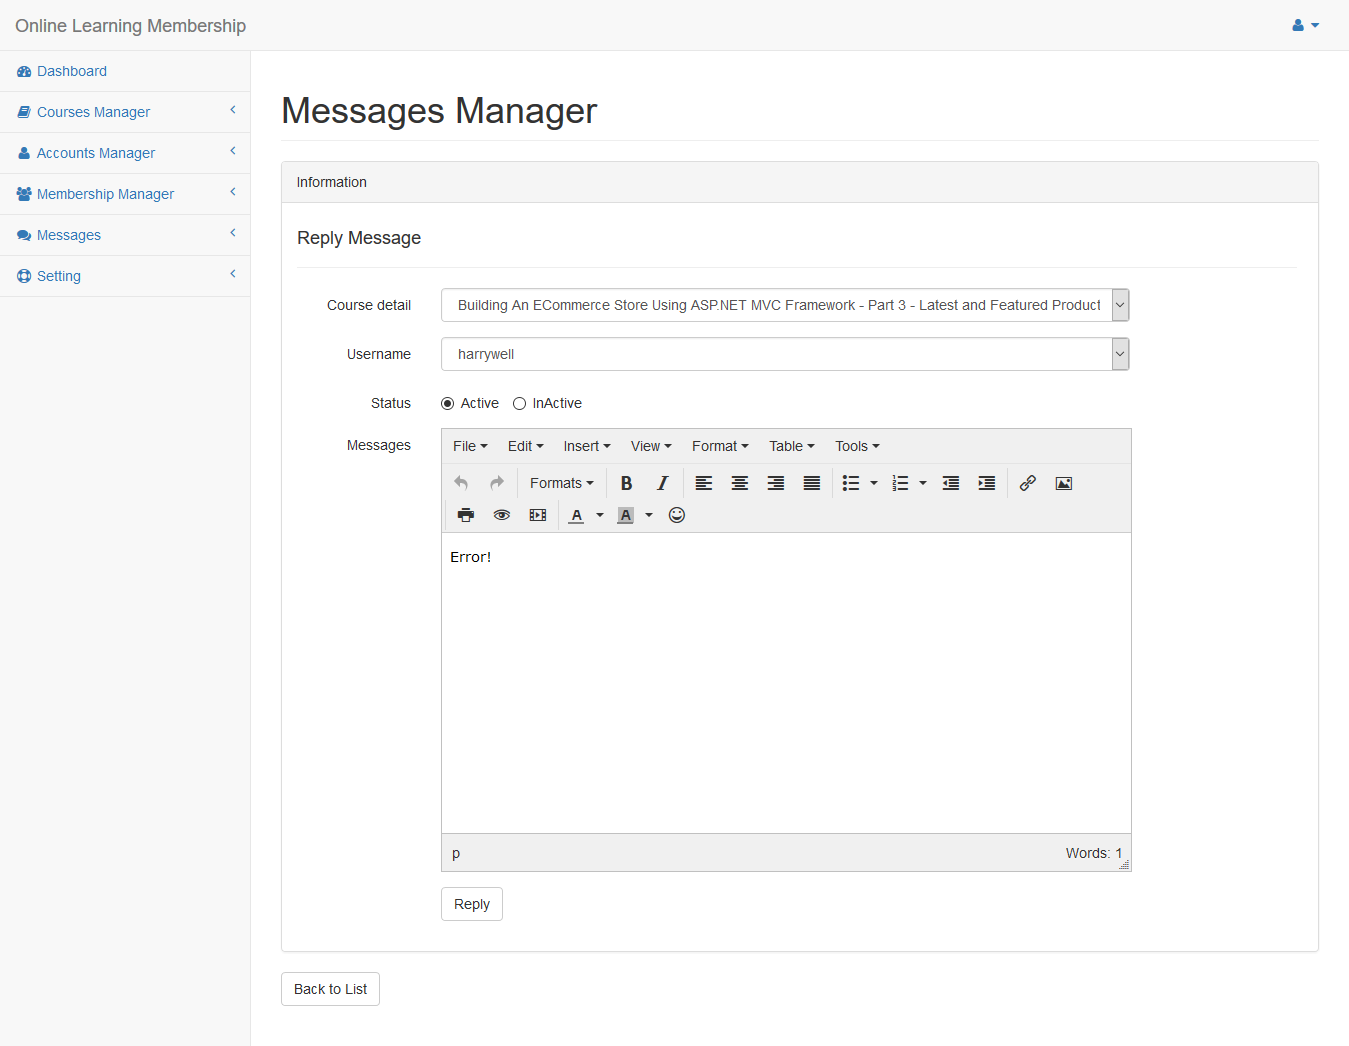Click the Back to List button
The height and width of the screenshot is (1046, 1349).
point(330,989)
